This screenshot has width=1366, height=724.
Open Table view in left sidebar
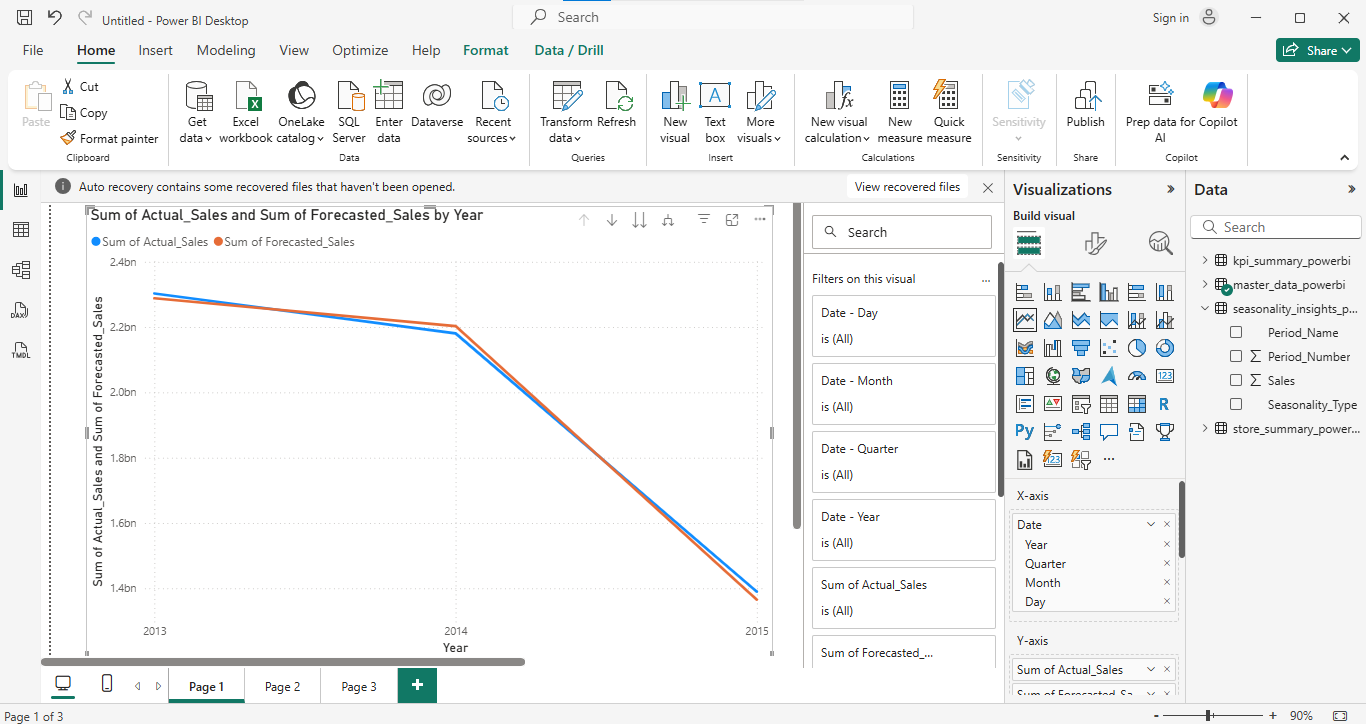coord(20,230)
